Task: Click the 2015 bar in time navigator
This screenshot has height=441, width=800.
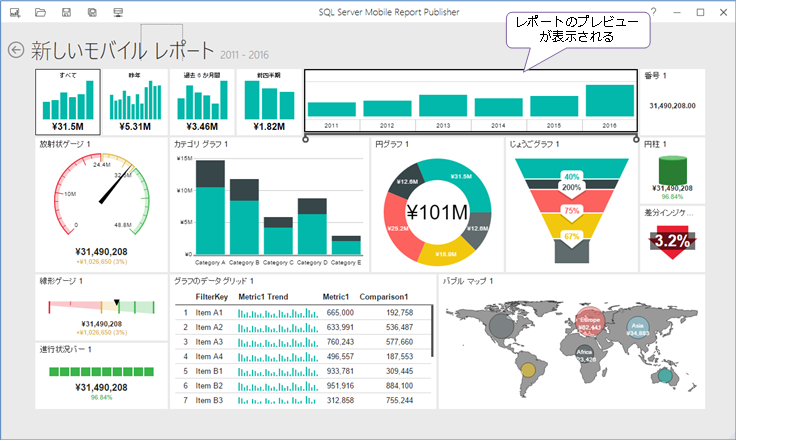Action: point(554,106)
